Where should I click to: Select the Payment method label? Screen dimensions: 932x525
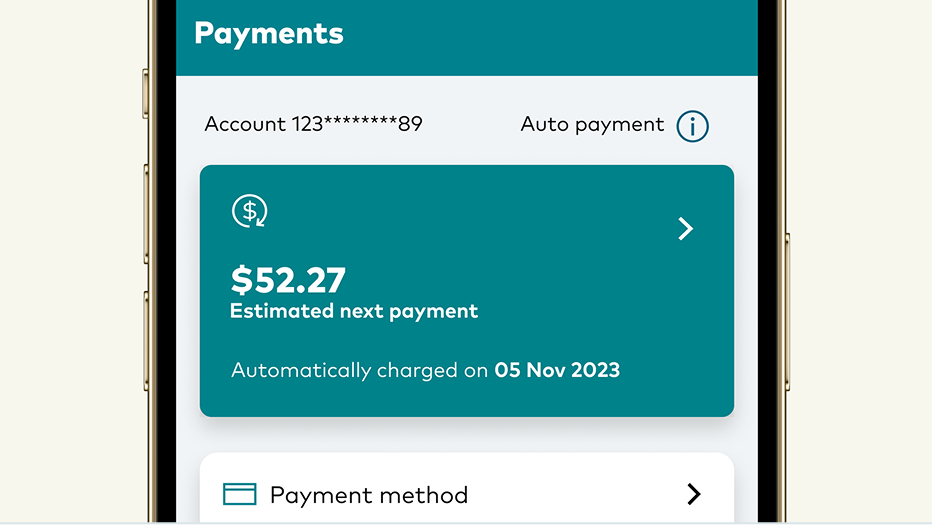click(368, 495)
